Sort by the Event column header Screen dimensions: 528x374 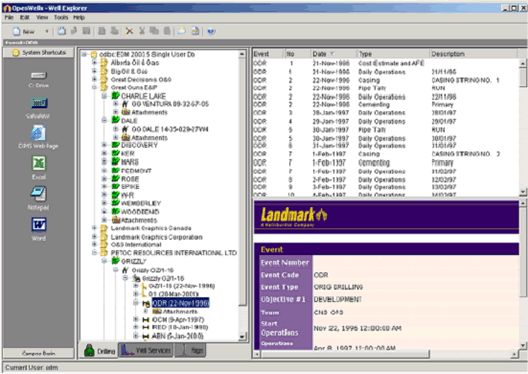point(268,54)
